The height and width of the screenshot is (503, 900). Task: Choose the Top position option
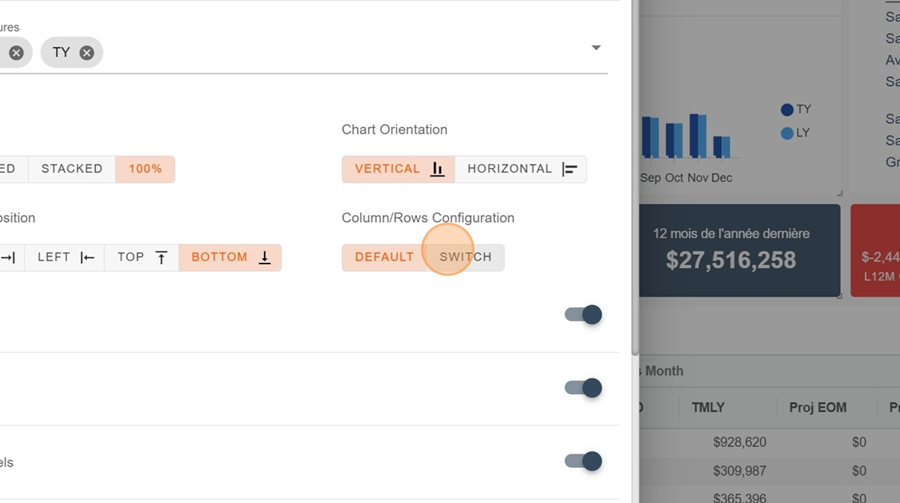[141, 257]
